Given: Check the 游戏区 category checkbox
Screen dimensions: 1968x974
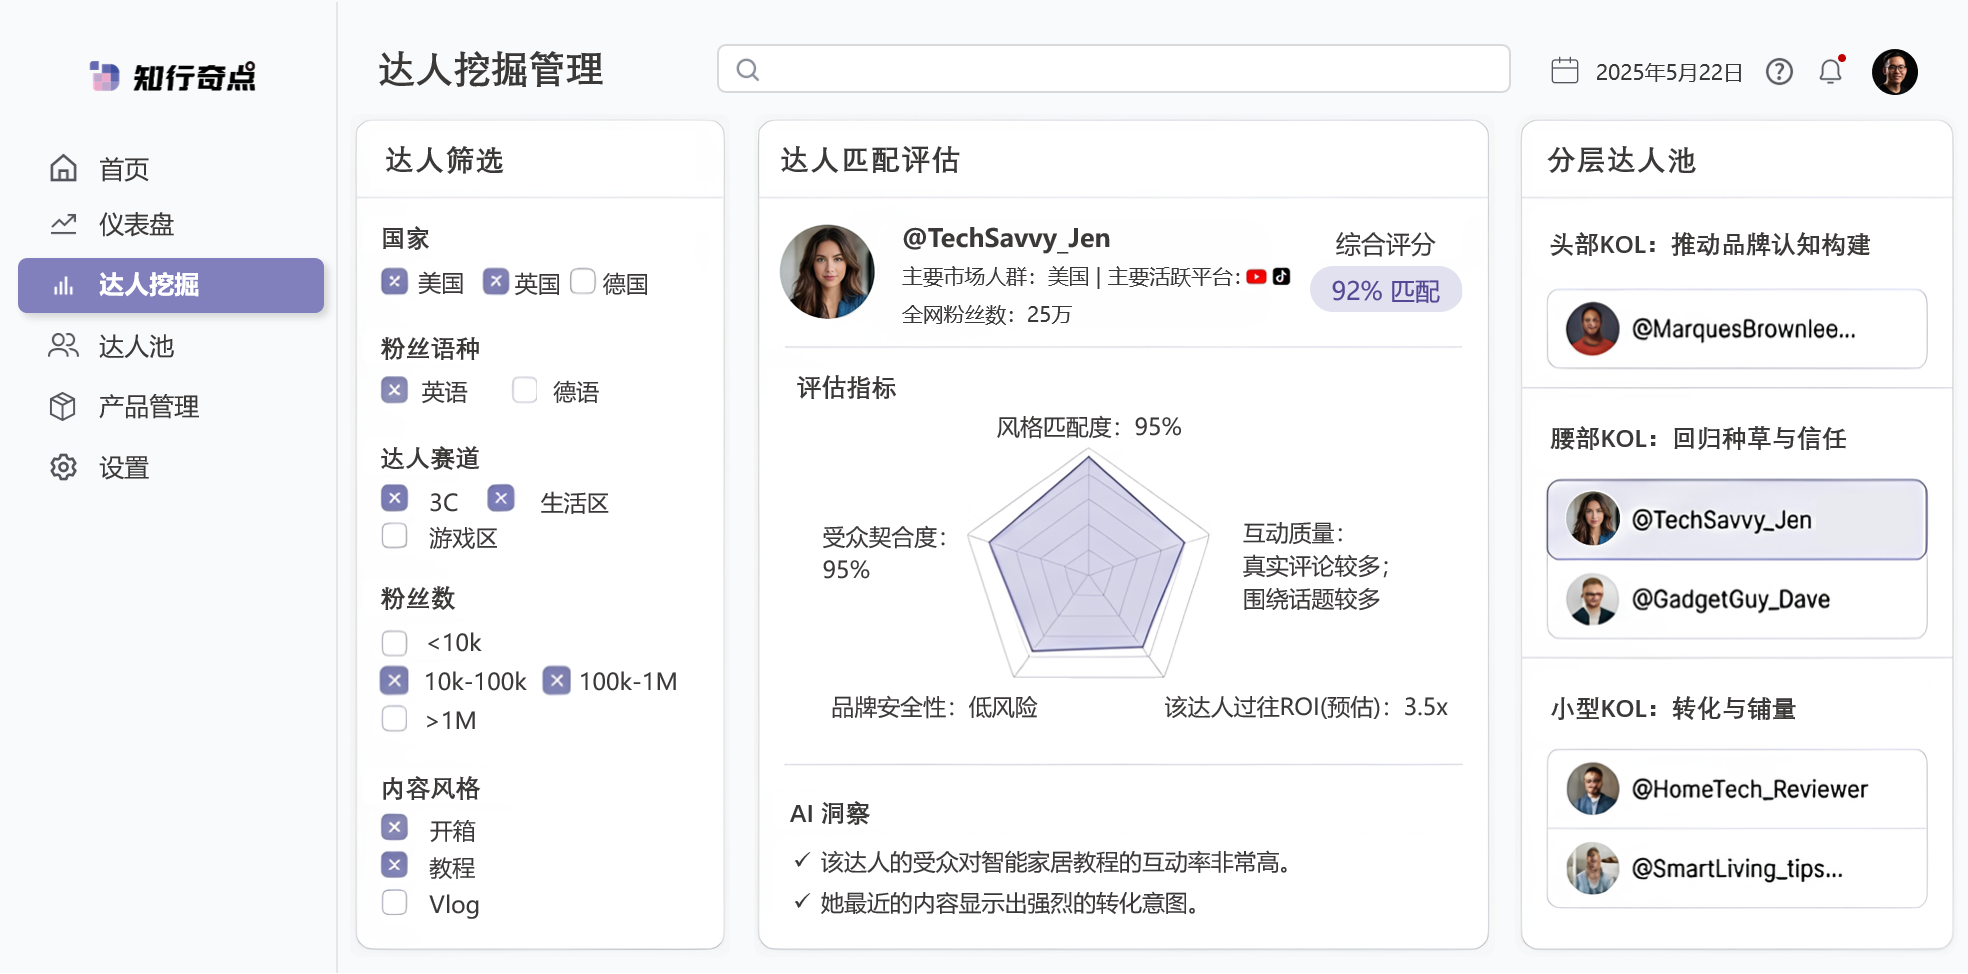Looking at the screenshot, I should [x=395, y=536].
